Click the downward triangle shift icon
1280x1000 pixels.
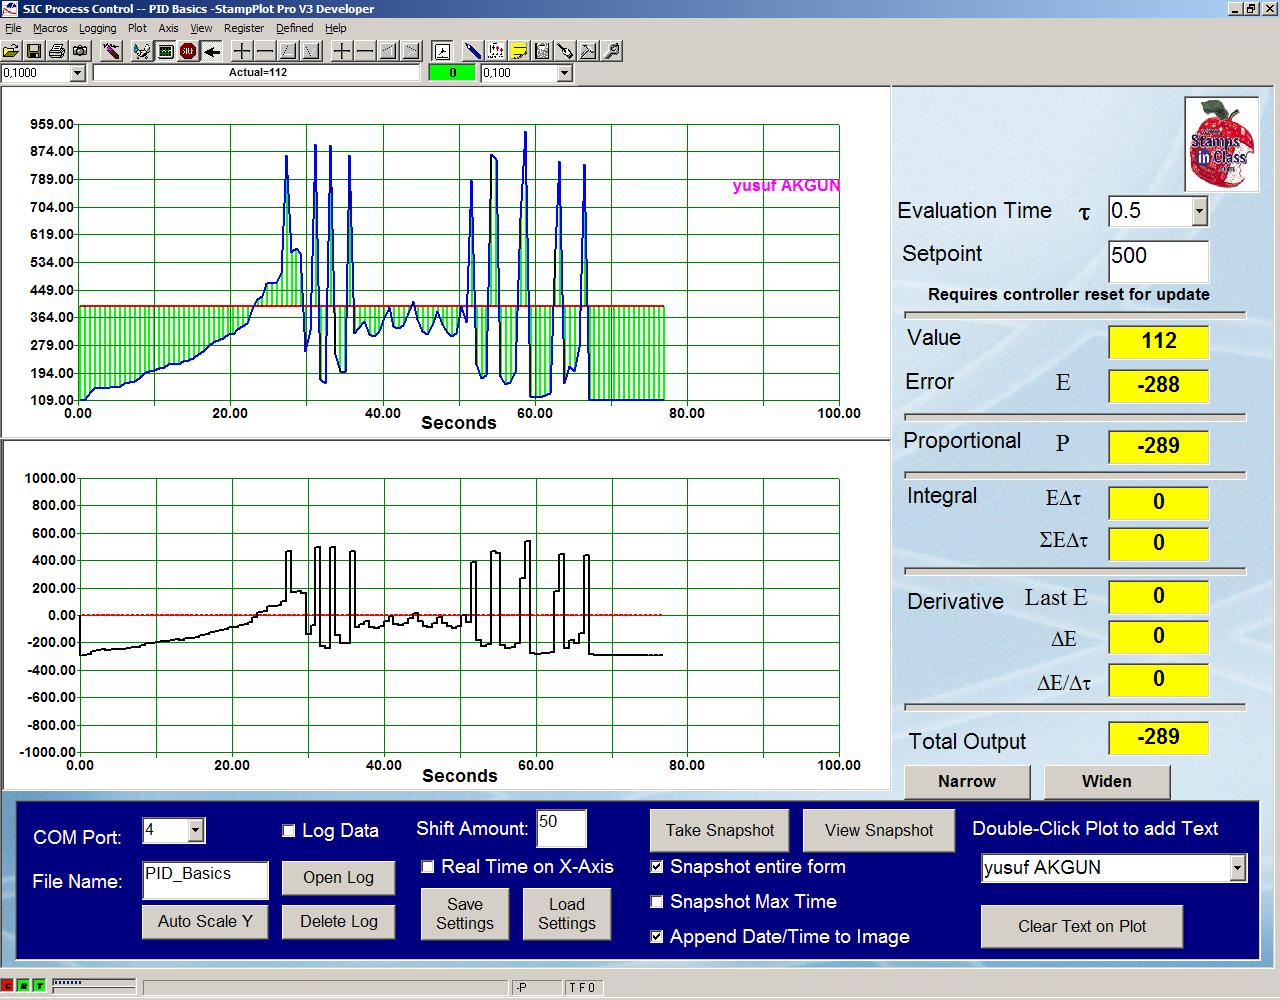311,51
